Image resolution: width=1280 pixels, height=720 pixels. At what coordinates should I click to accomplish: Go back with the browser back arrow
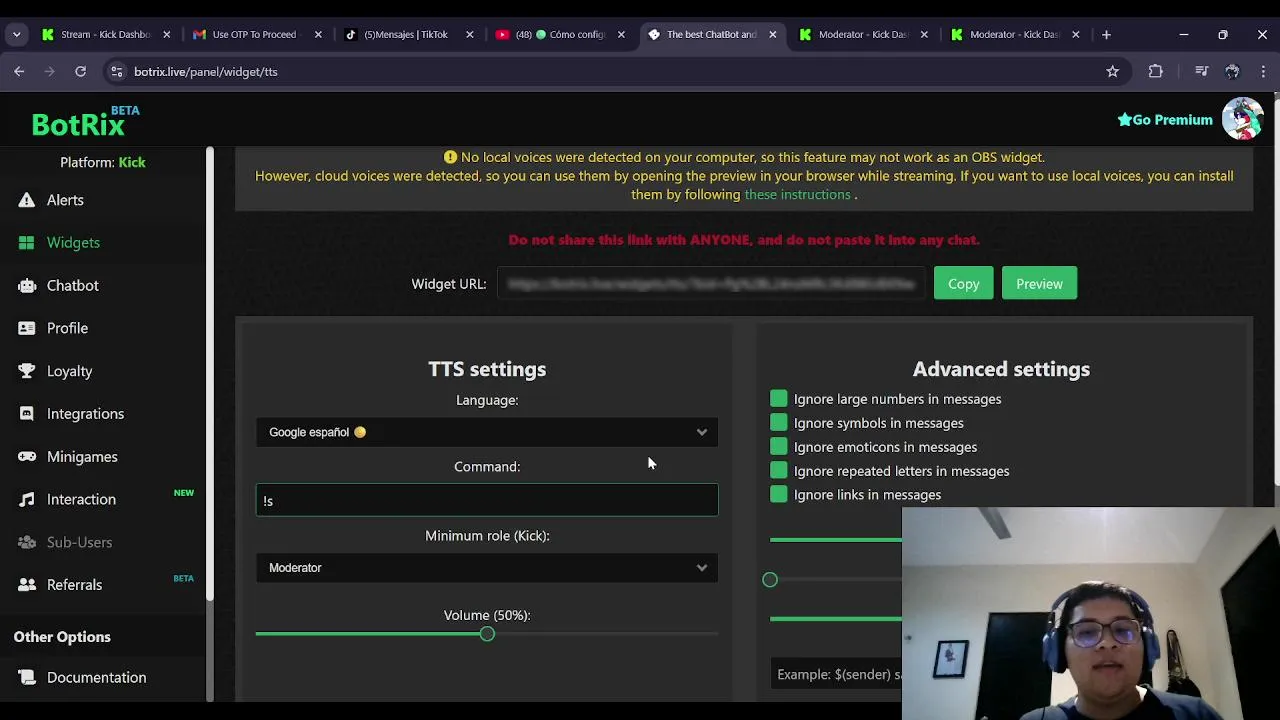point(19,72)
